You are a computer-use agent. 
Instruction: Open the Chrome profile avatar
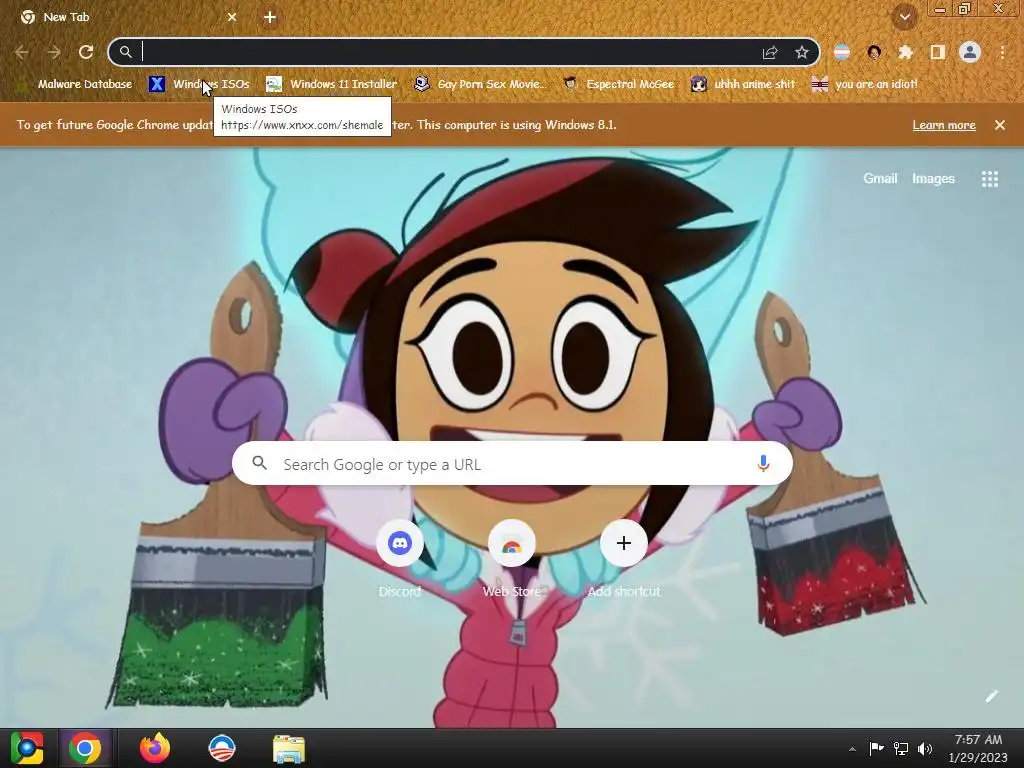(x=970, y=52)
